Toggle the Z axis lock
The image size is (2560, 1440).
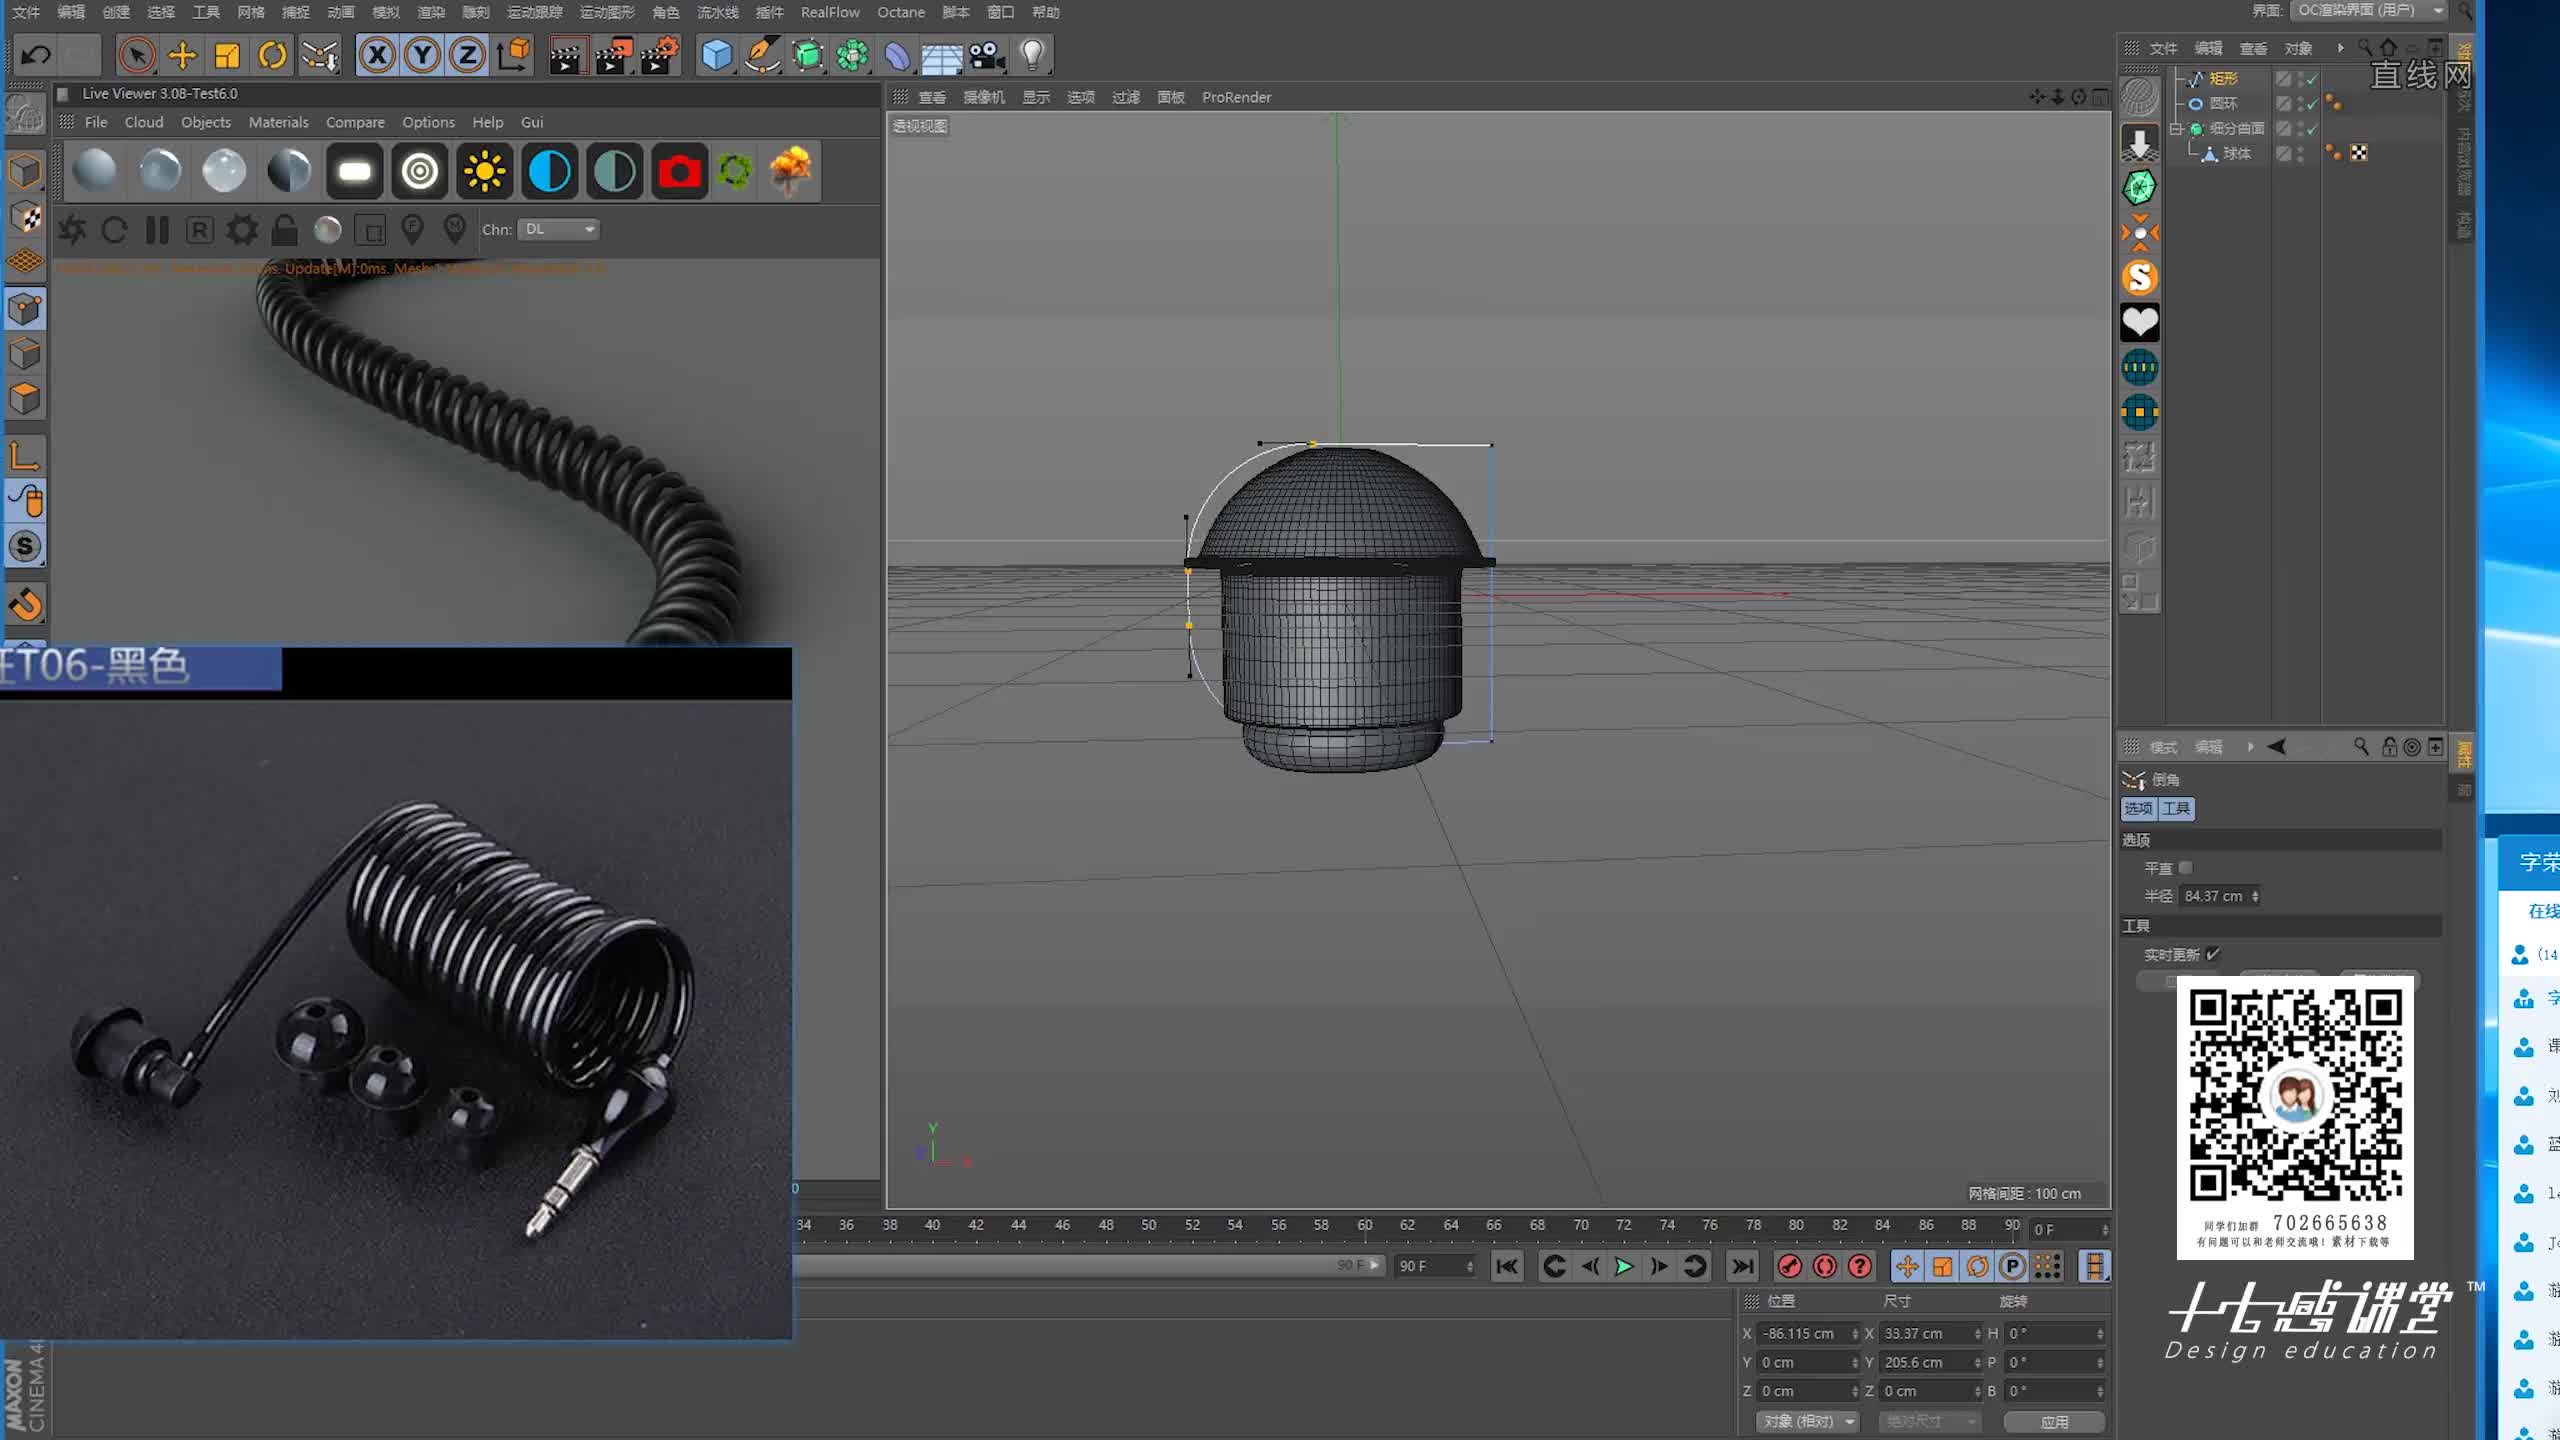coord(467,55)
